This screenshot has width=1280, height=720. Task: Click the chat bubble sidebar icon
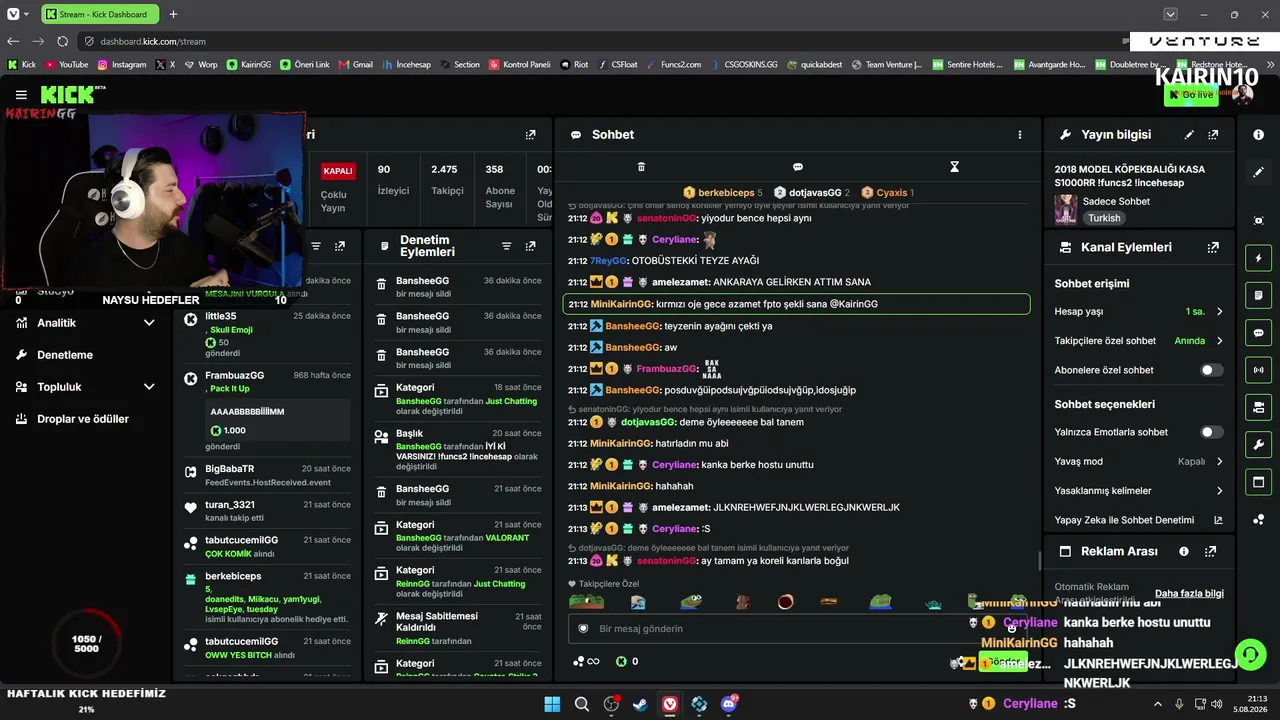tap(1258, 333)
